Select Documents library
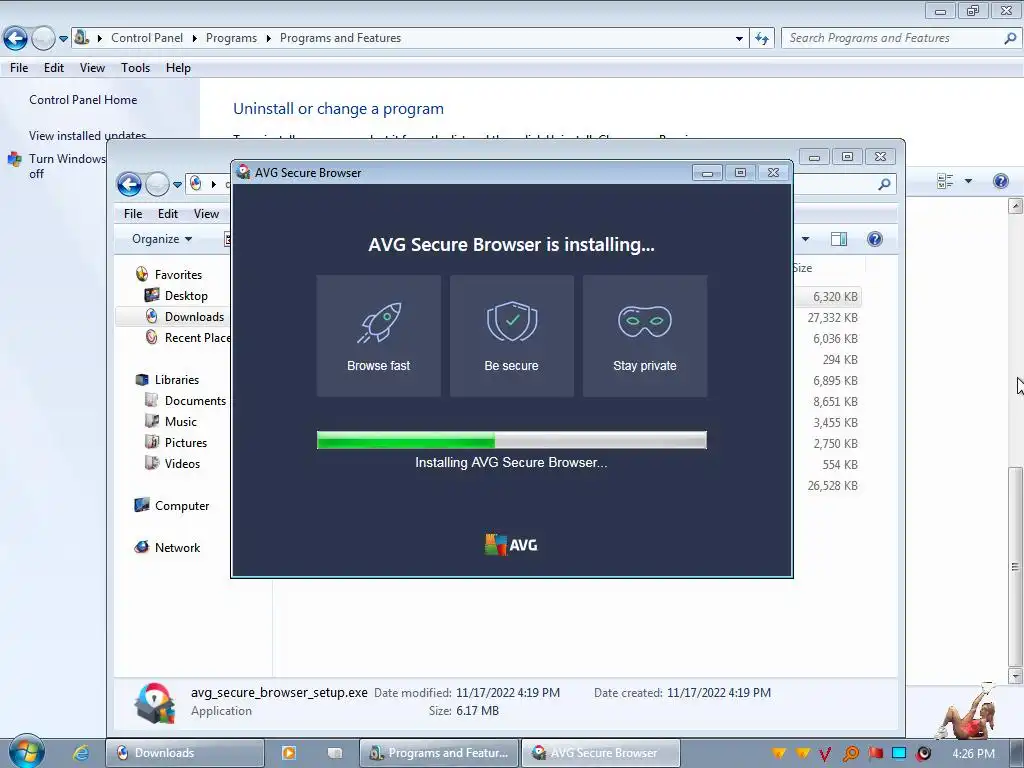Viewport: 1024px width, 768px height. tap(195, 401)
